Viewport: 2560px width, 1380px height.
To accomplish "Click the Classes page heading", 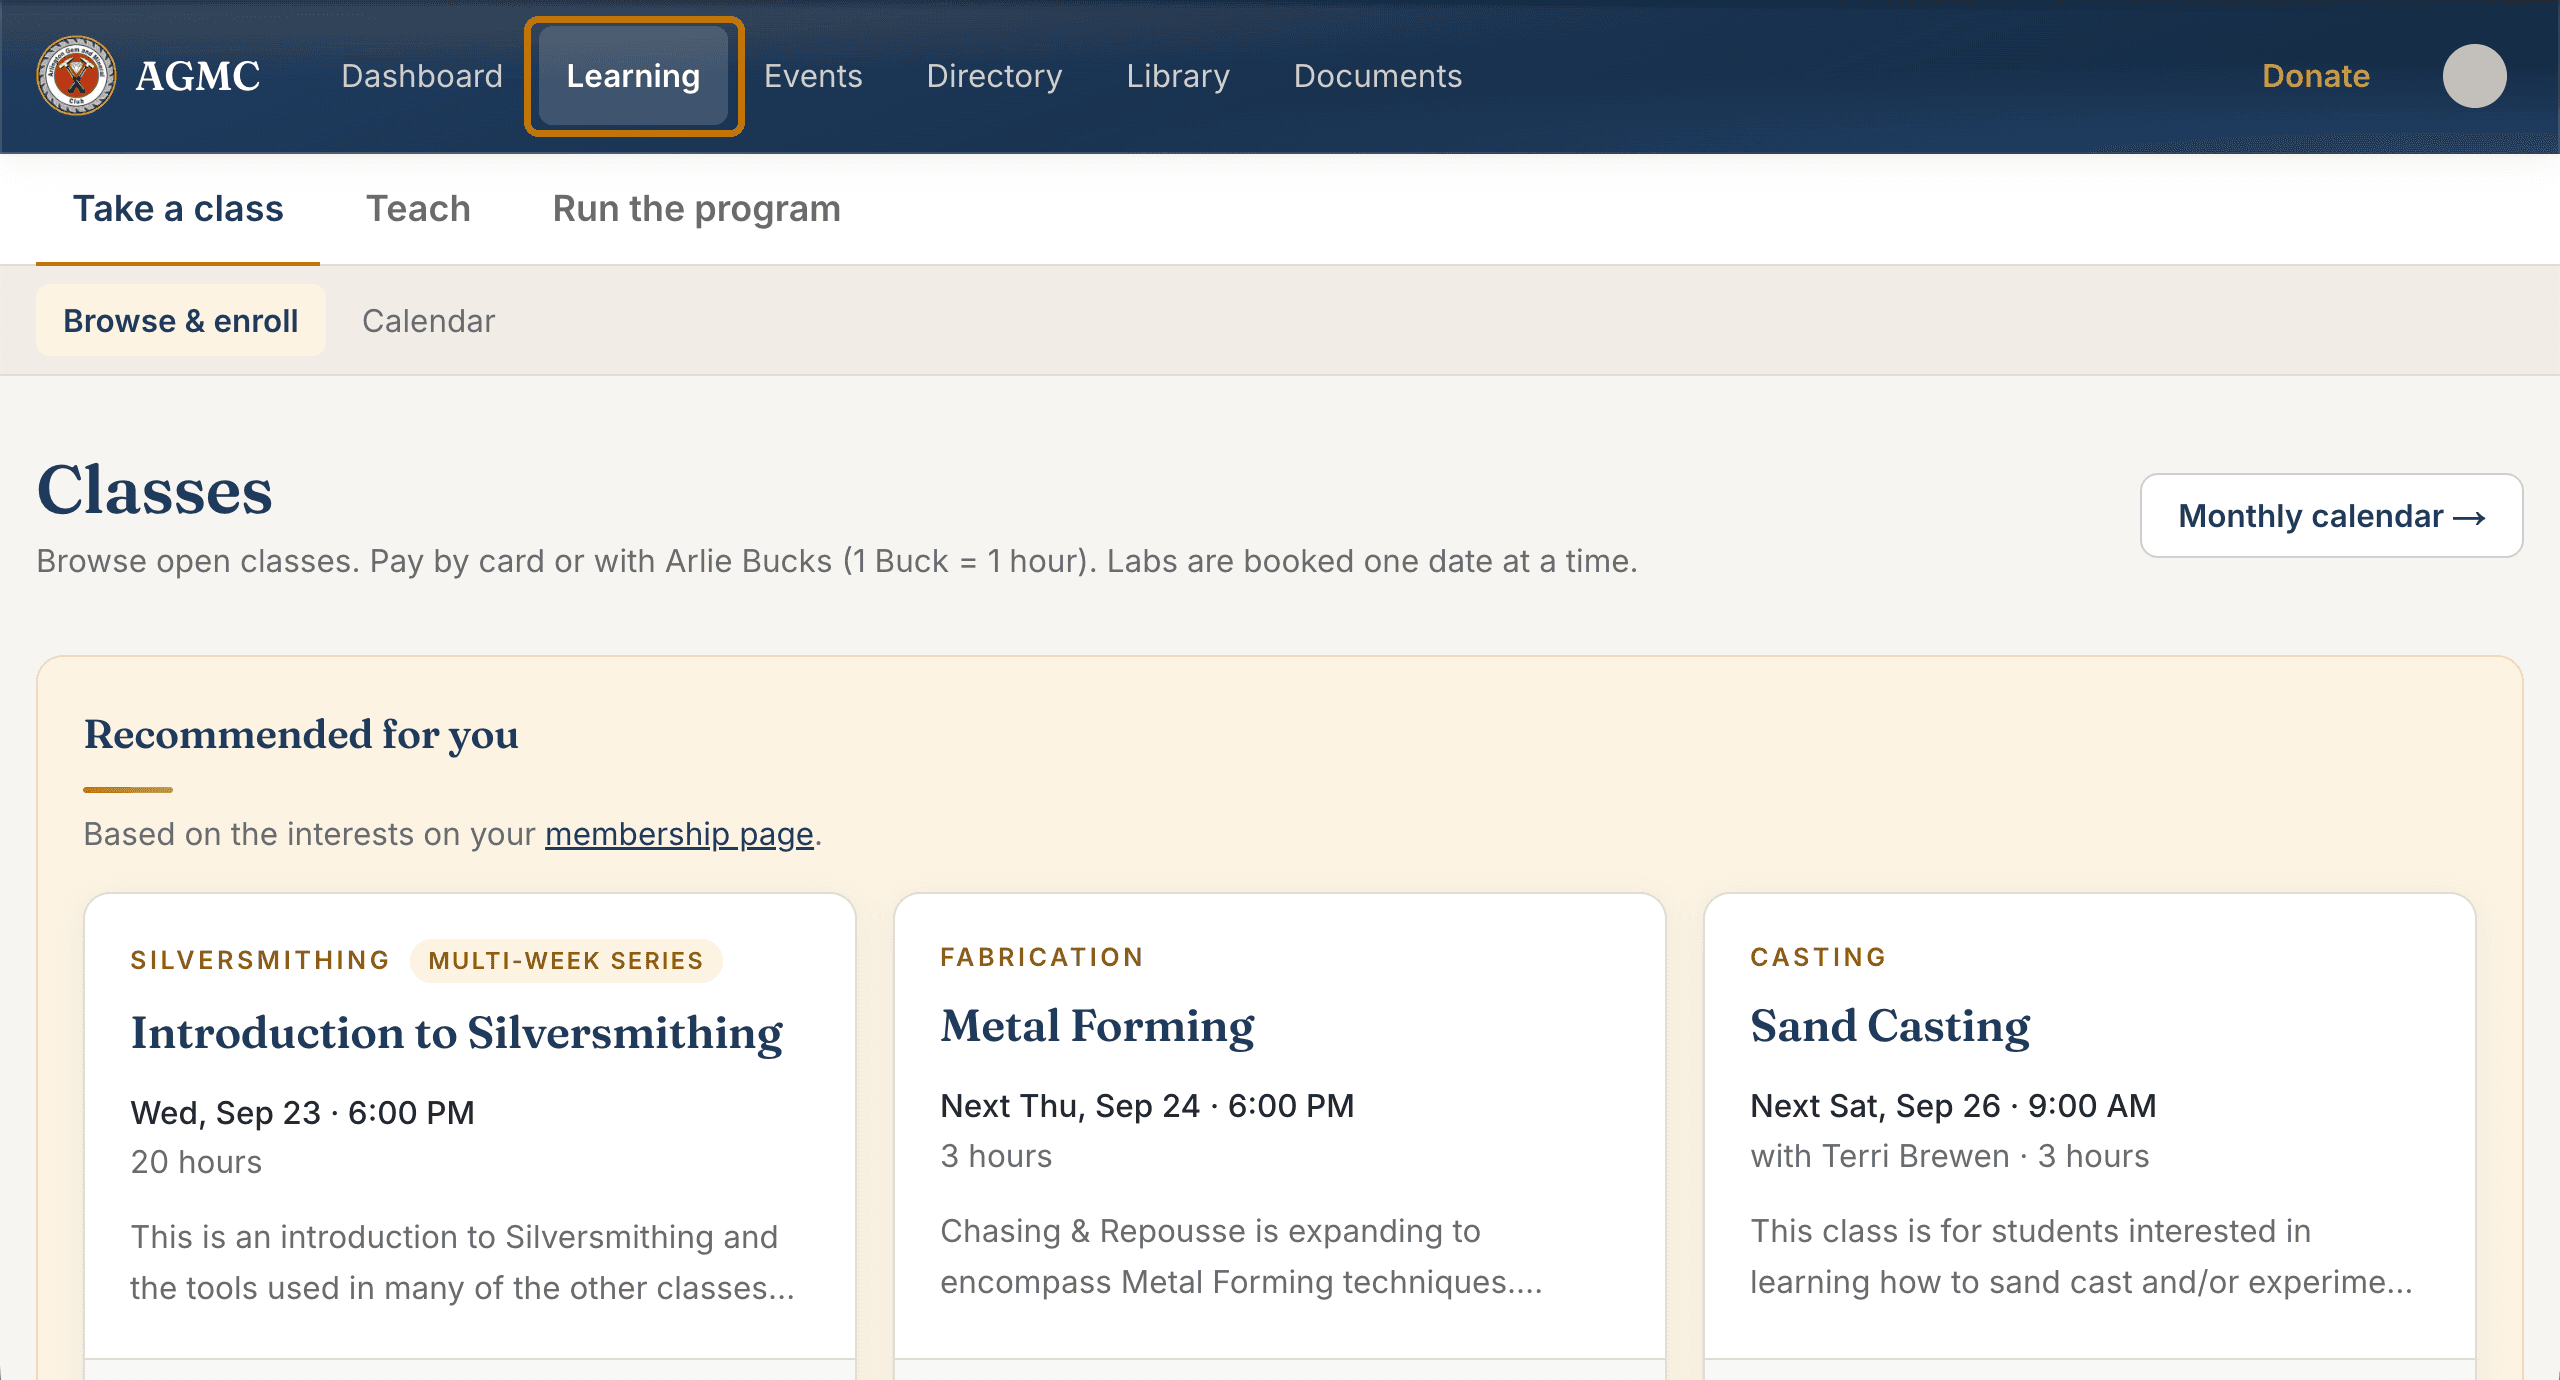I will click(x=155, y=490).
